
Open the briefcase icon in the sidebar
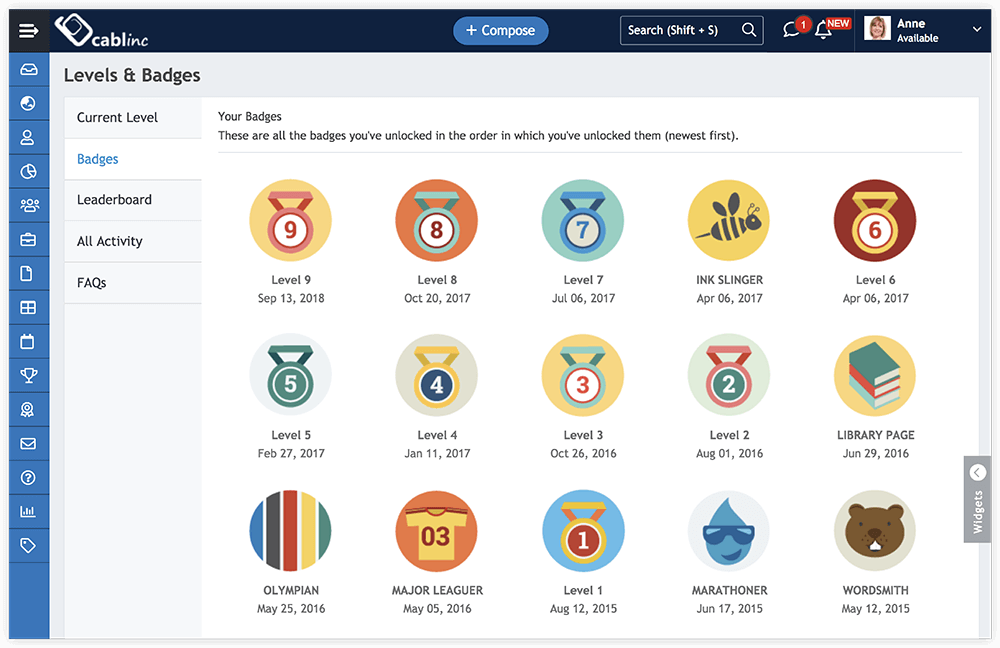[29, 239]
